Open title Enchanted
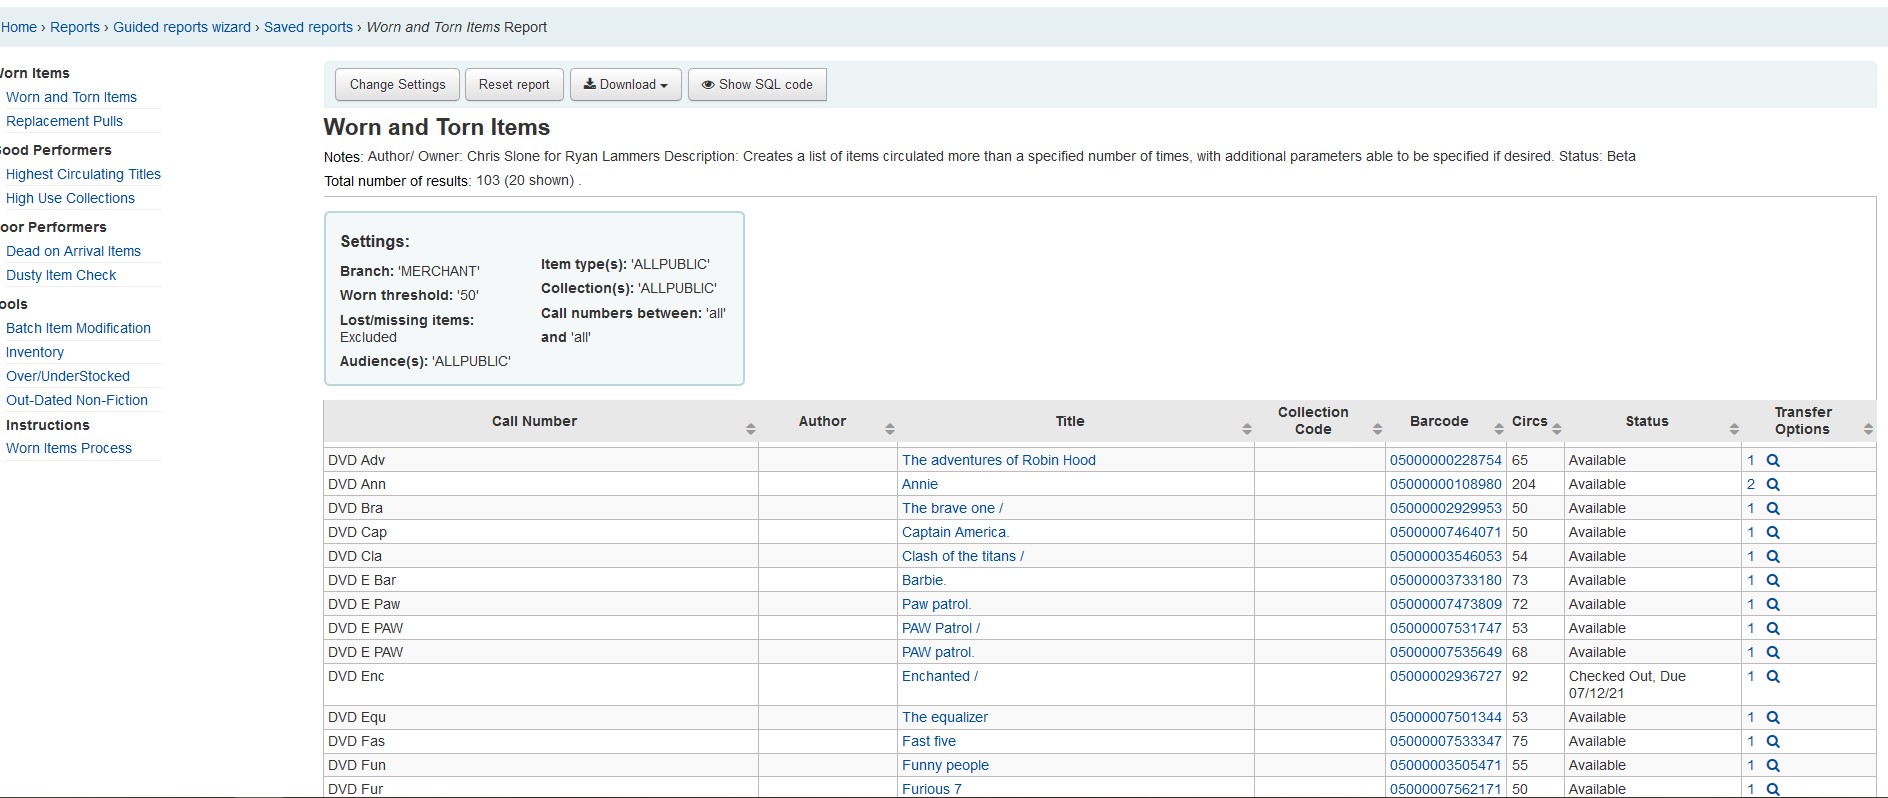1888x798 pixels. (940, 676)
